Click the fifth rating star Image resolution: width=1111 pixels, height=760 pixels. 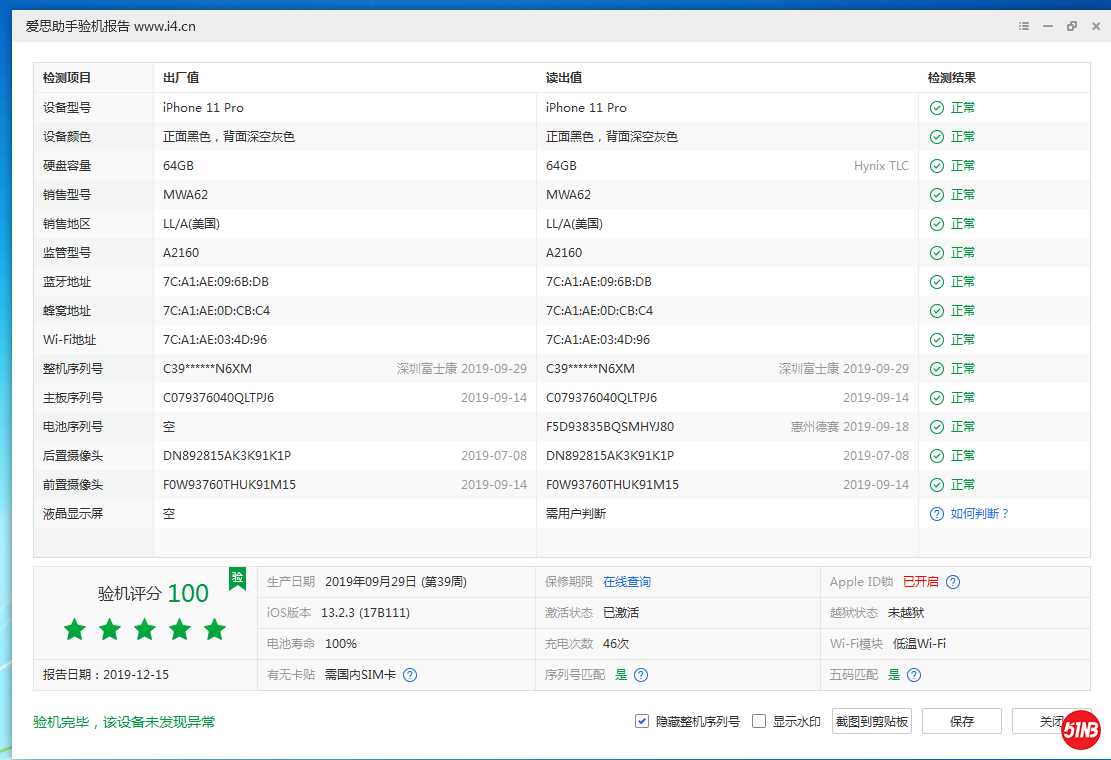point(213,629)
